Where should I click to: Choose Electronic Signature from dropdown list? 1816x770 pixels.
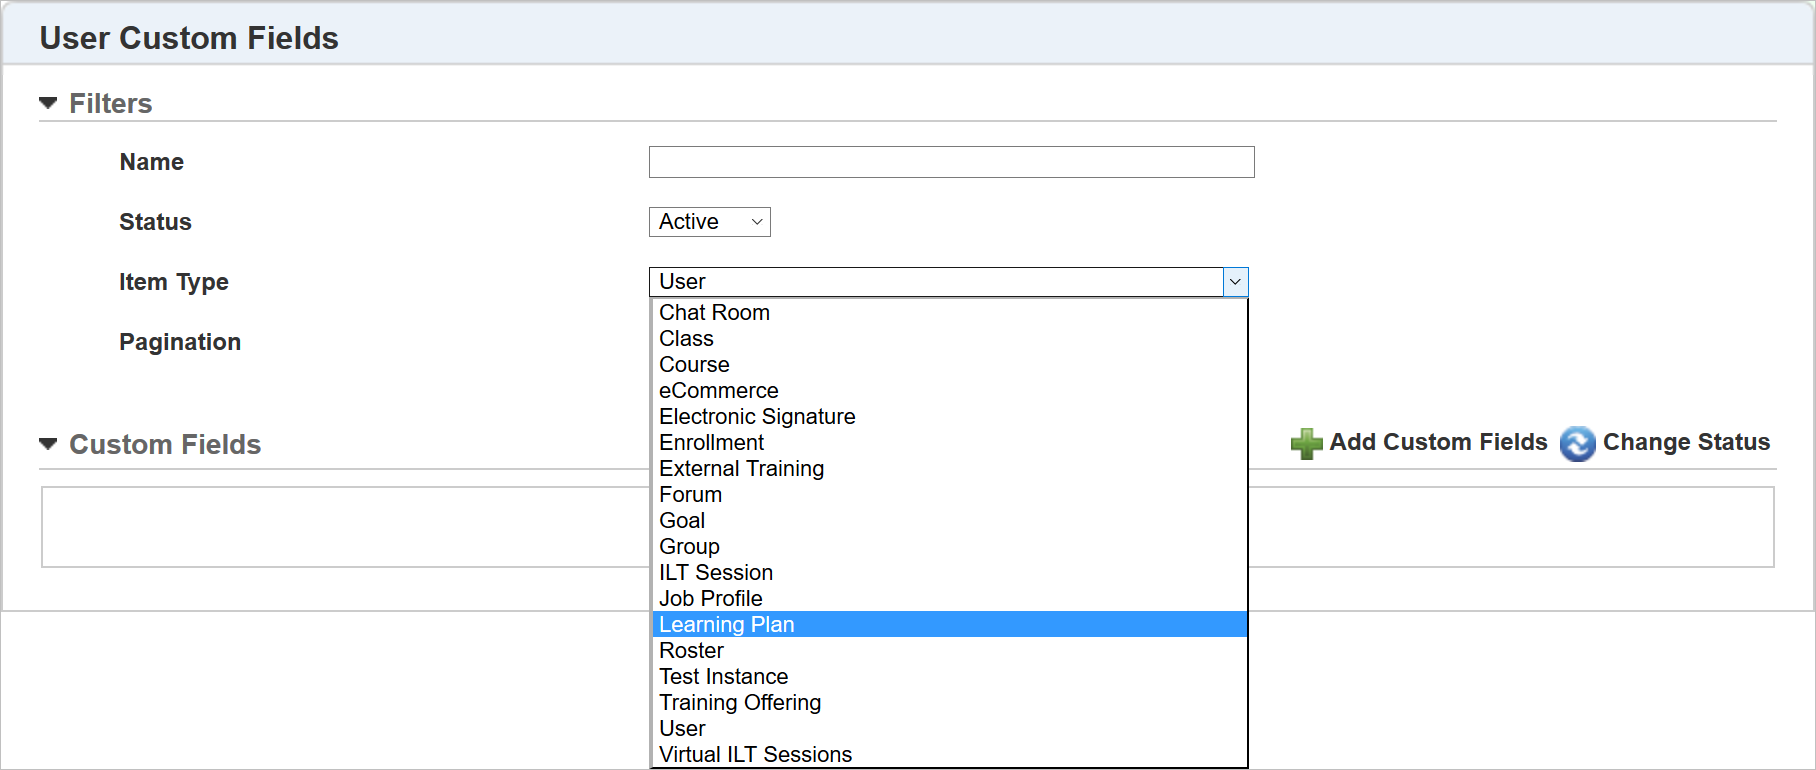click(757, 417)
